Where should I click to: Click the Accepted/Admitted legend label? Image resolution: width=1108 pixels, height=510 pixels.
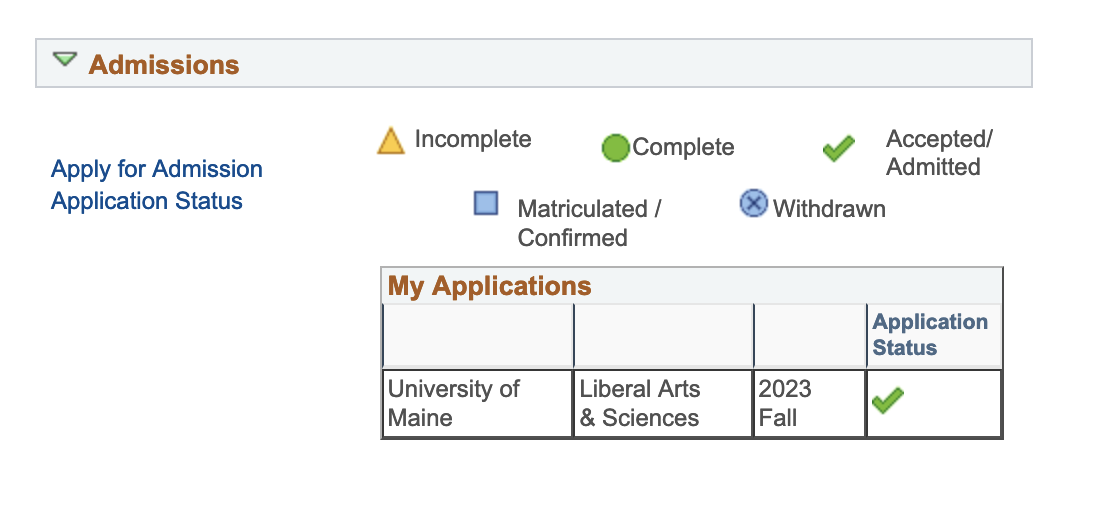(x=939, y=153)
